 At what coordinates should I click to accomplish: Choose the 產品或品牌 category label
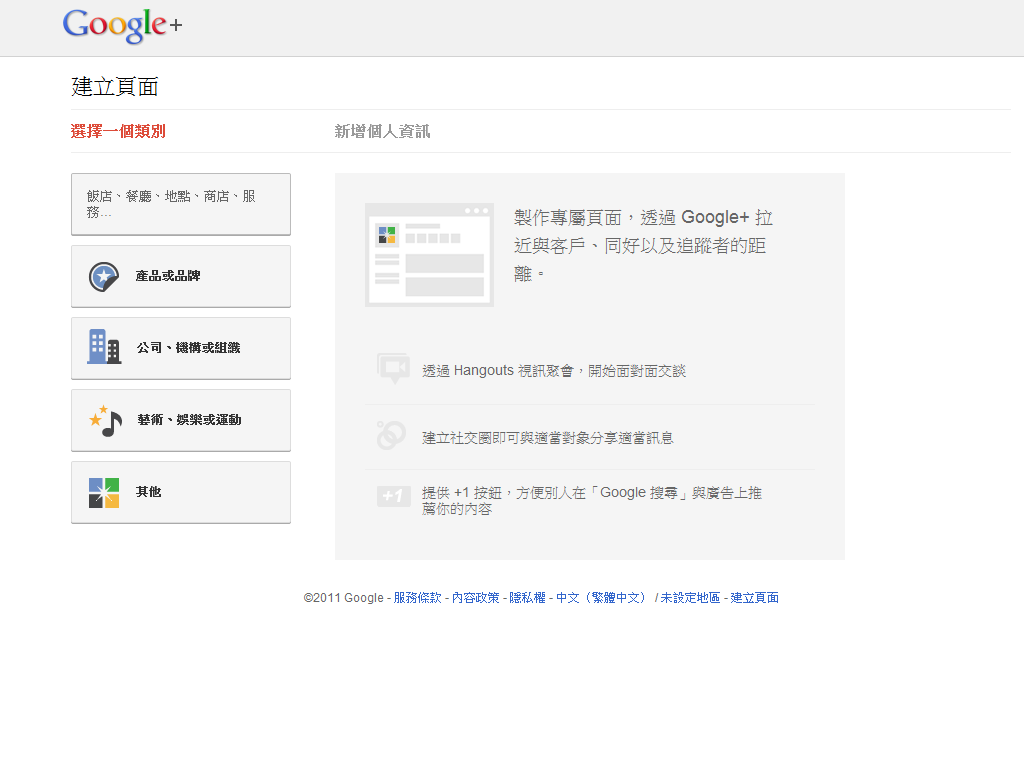(168, 276)
